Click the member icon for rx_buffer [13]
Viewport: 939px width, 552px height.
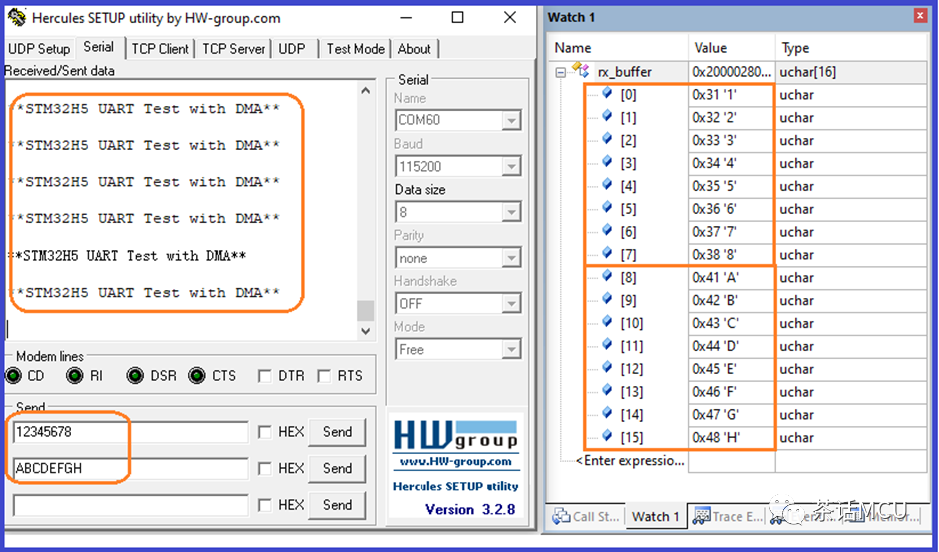pos(607,390)
